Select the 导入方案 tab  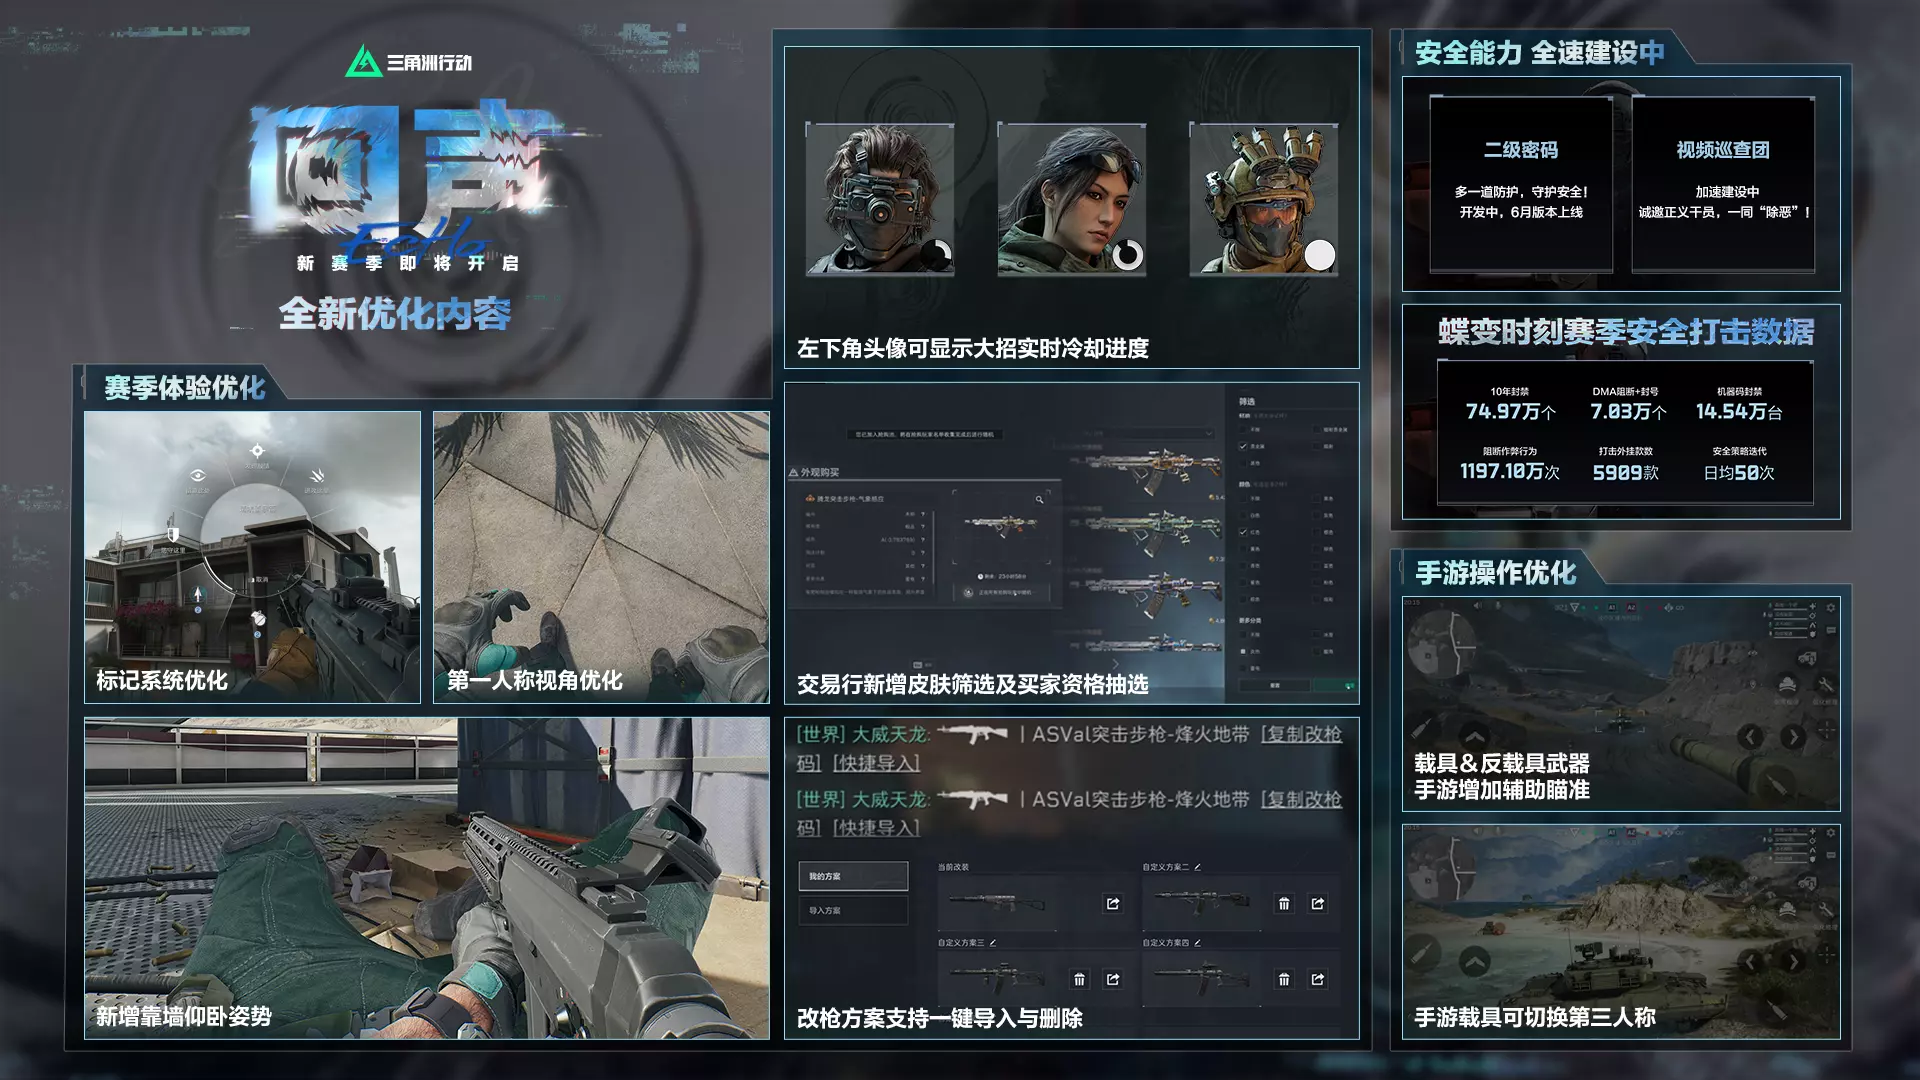(853, 910)
